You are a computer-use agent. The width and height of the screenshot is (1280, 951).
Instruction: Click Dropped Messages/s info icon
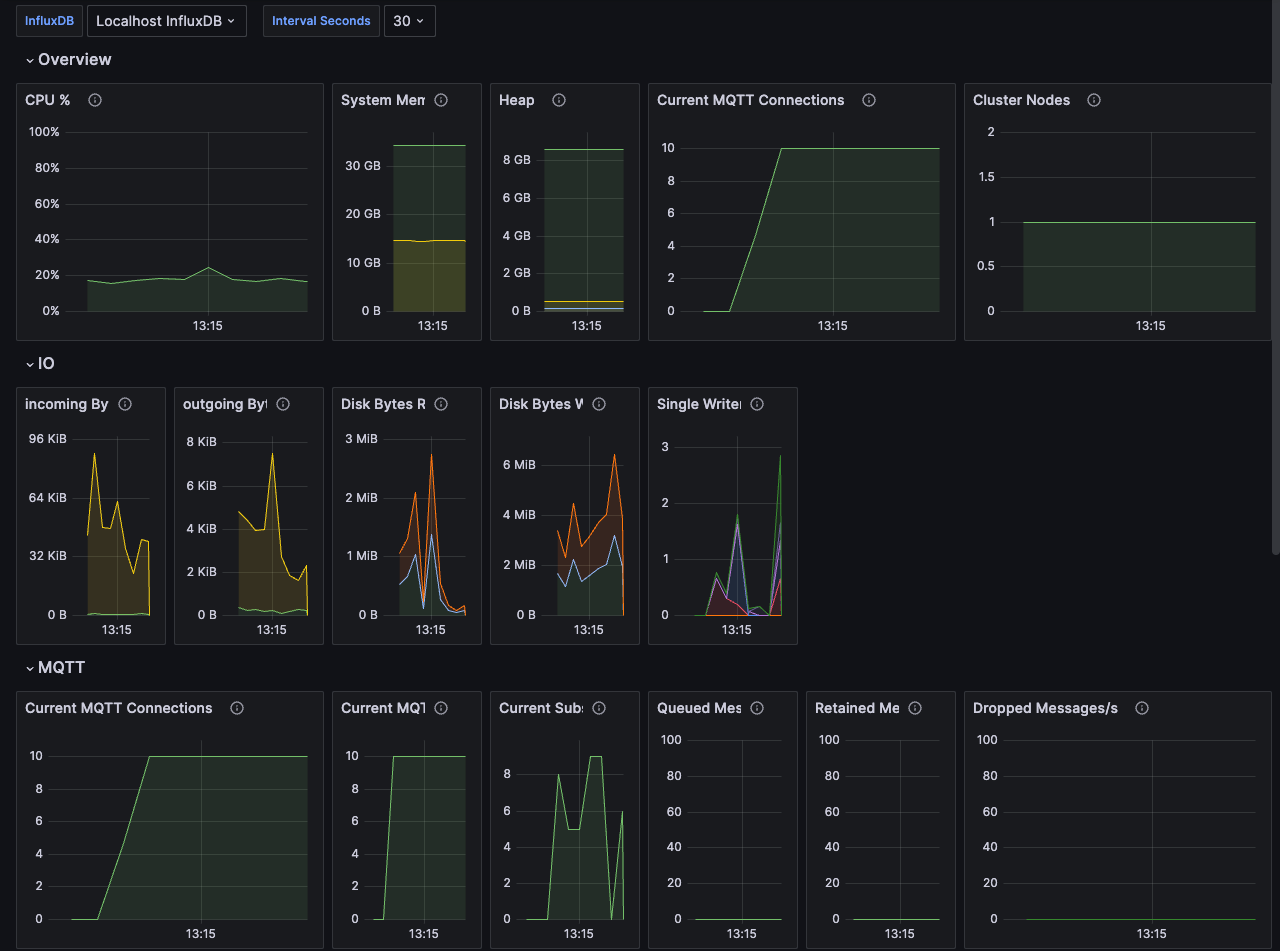click(x=1142, y=708)
